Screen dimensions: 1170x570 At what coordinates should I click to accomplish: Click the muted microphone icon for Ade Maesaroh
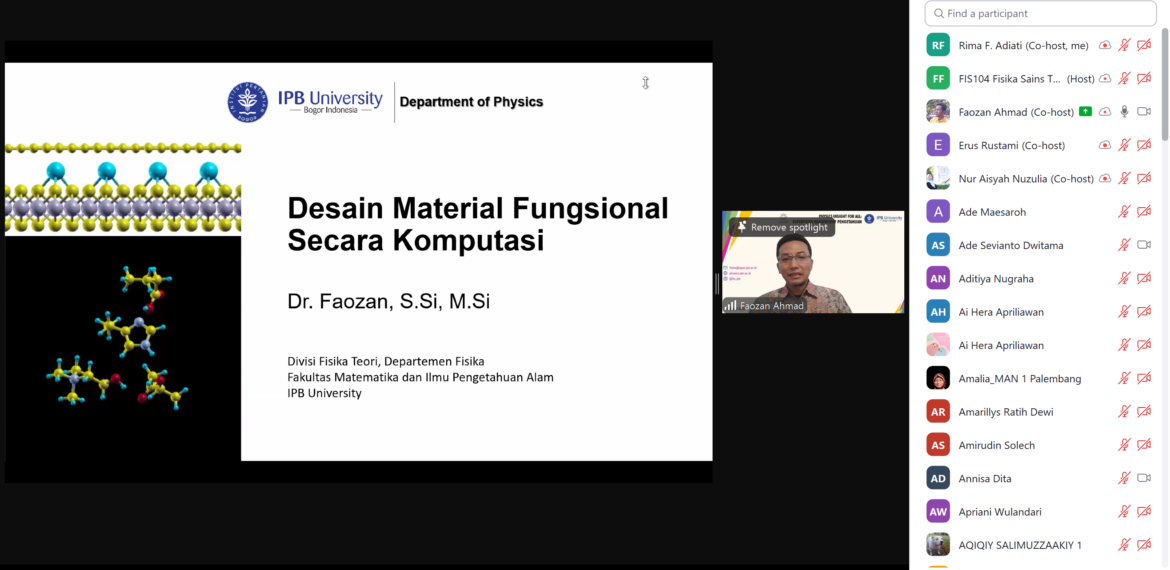click(1124, 212)
